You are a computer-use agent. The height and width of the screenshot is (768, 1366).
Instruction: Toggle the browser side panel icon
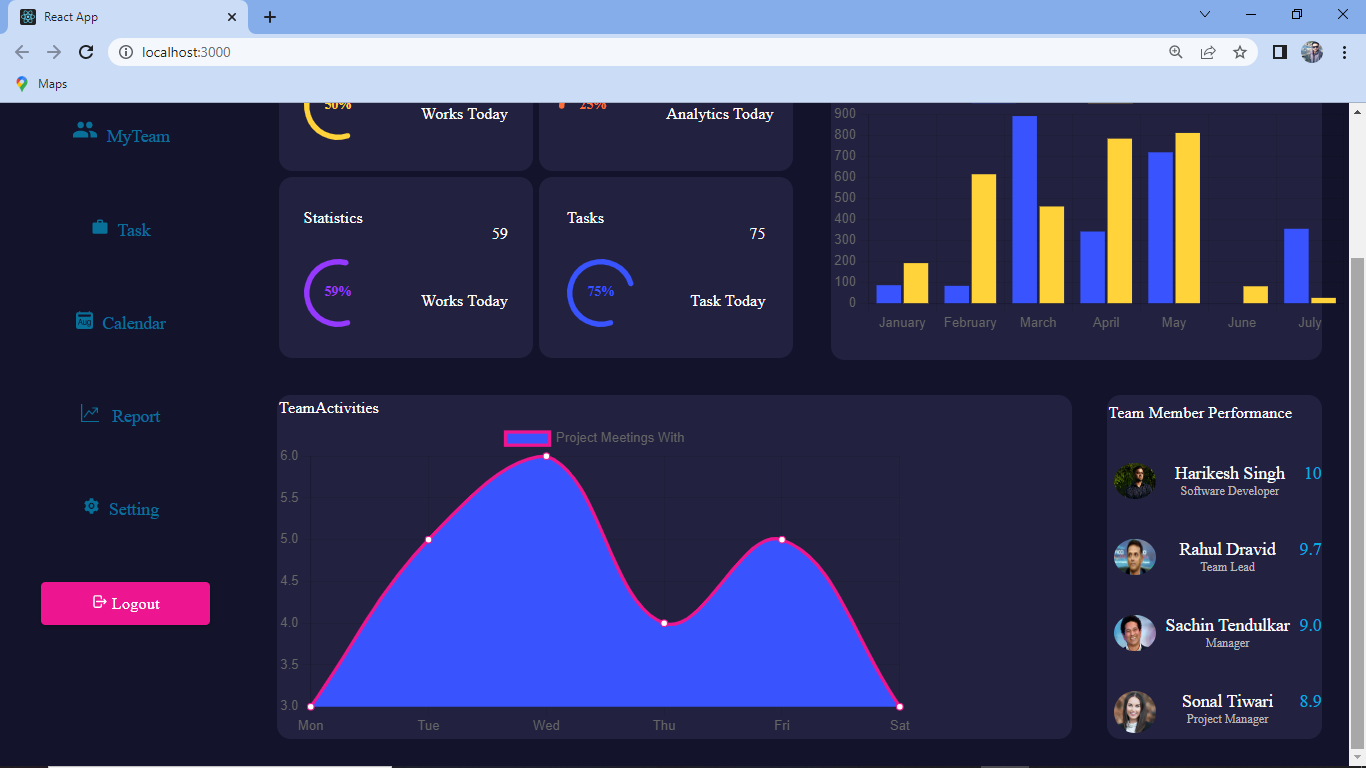[x=1279, y=52]
